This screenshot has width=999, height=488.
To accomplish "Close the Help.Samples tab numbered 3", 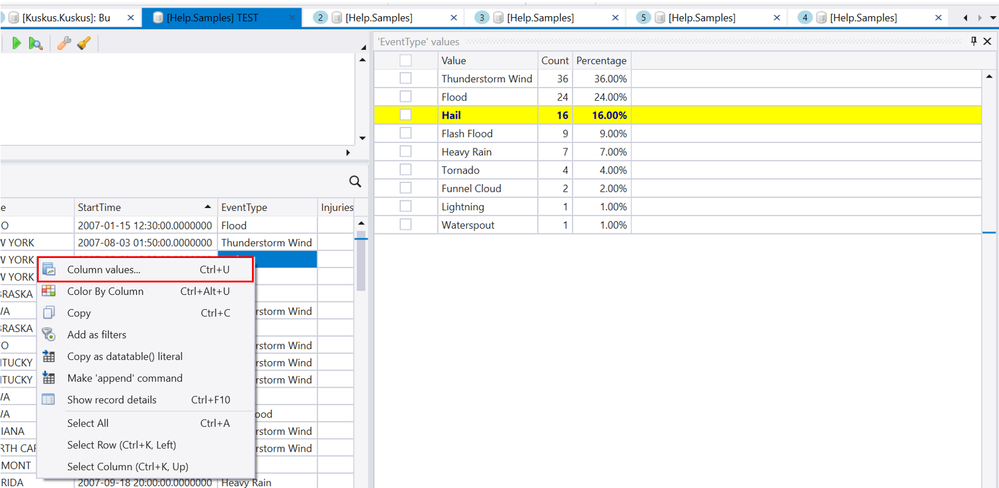I will pos(615,18).
